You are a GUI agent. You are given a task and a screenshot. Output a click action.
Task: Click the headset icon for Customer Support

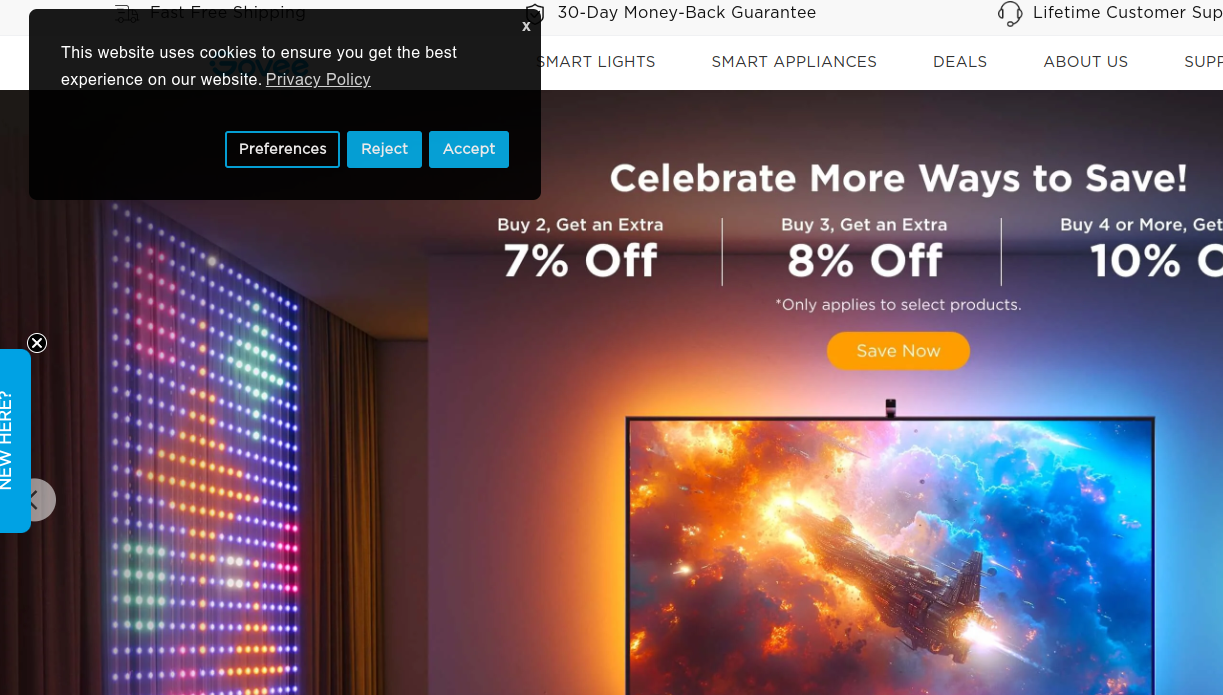1010,13
